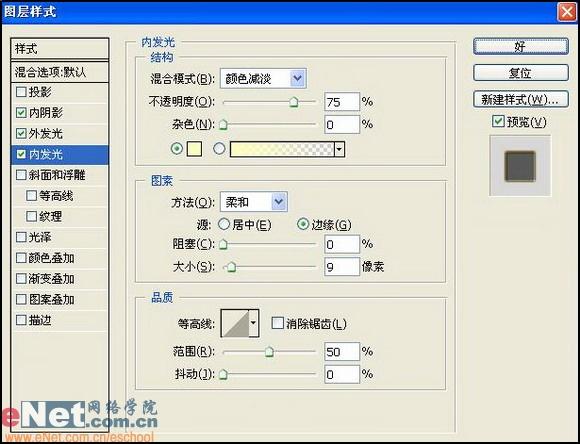Select the 边缘(G) source radio button
This screenshot has width=580, height=444.
(303, 224)
